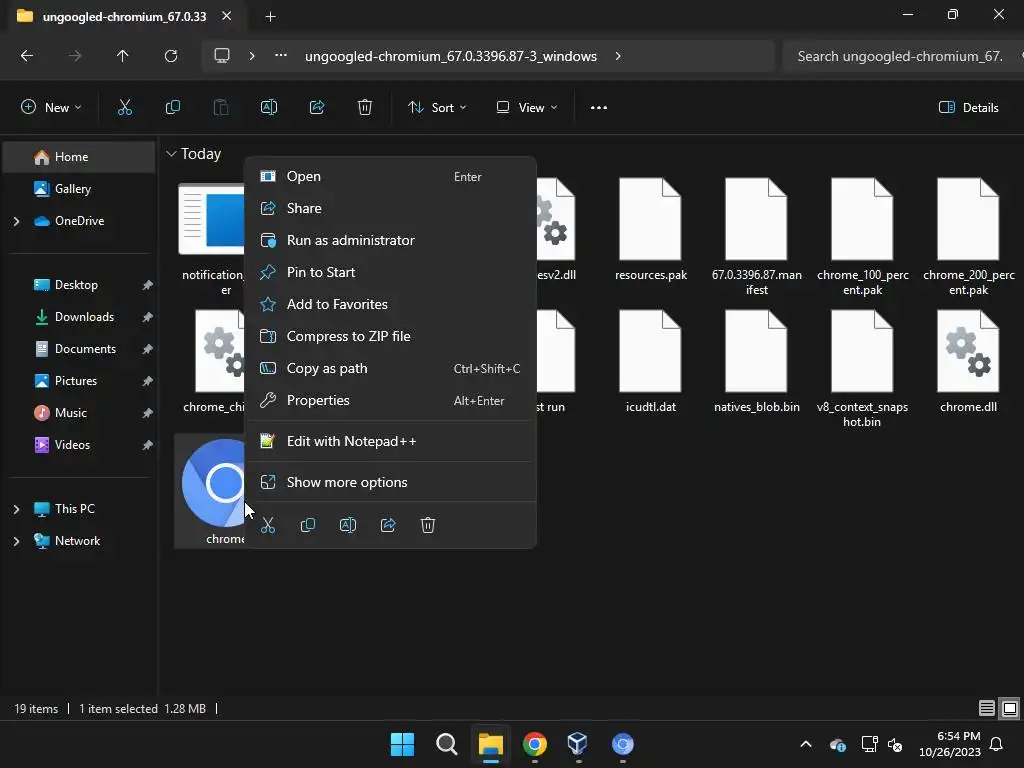
Task: Choose Copy as path
Action: click(390, 368)
